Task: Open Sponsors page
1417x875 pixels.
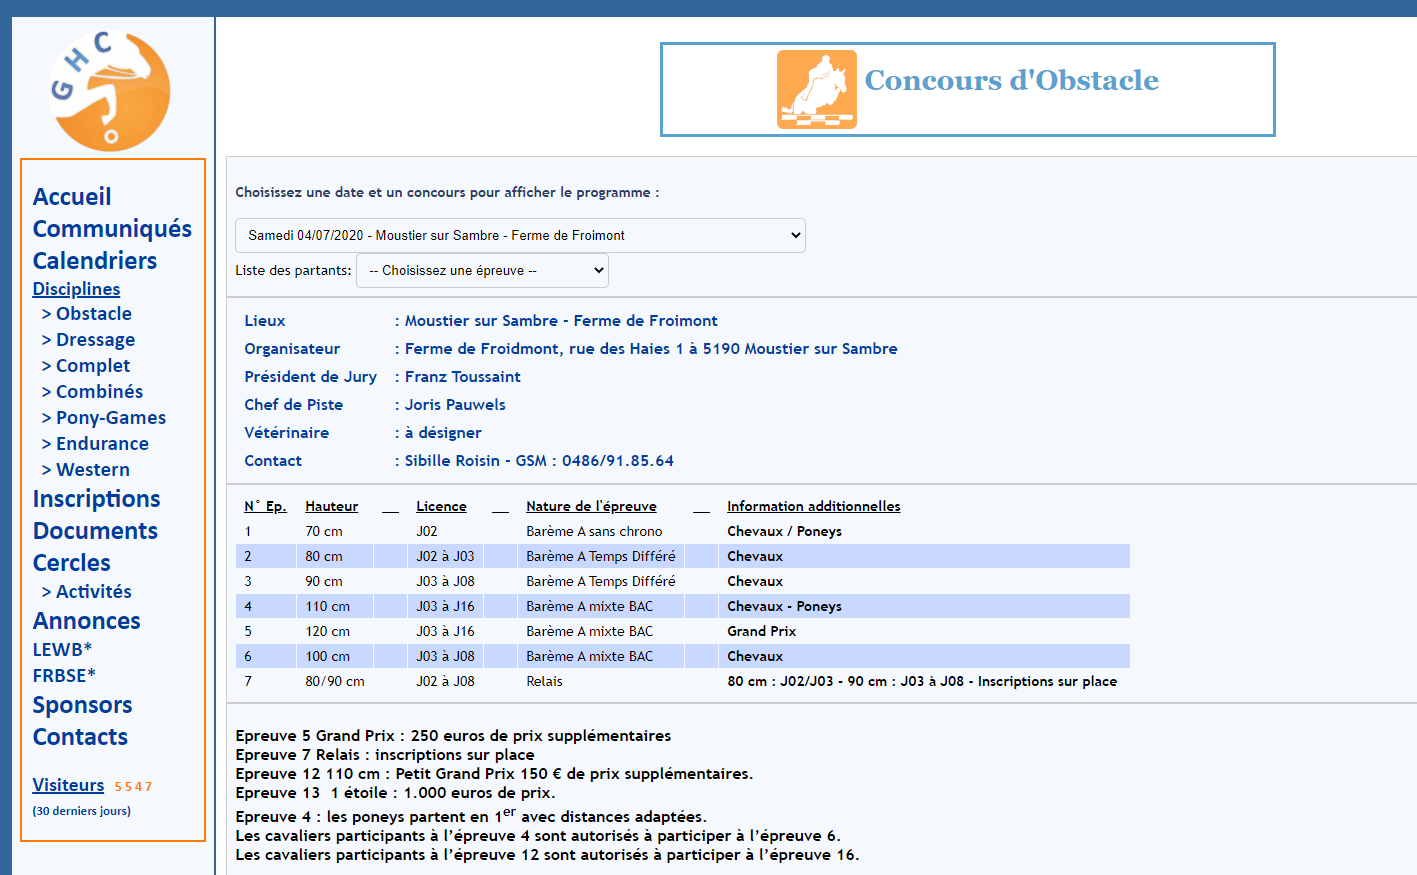Action: pyautogui.click(x=83, y=705)
